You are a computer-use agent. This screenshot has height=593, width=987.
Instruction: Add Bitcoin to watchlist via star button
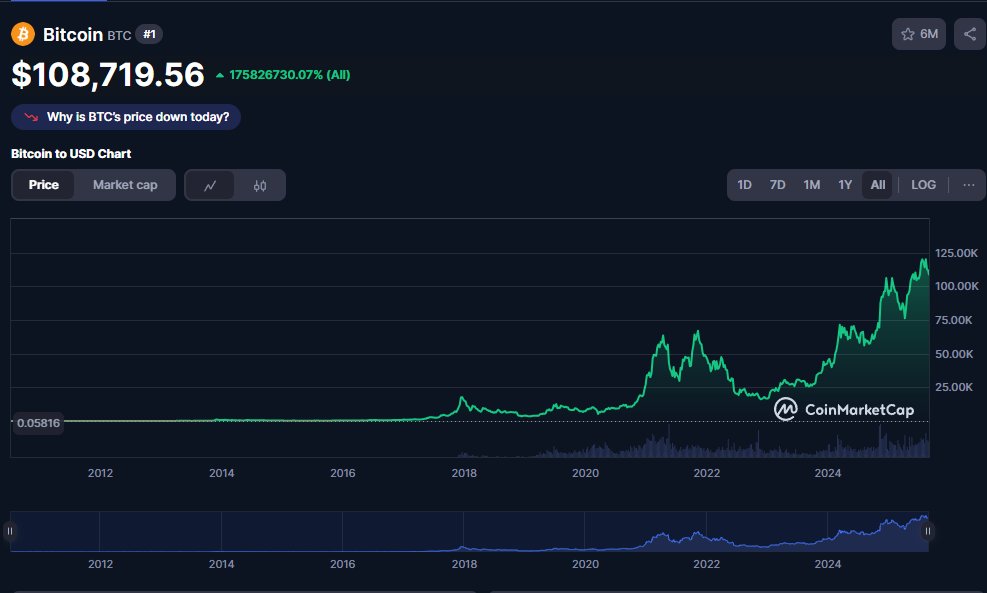pos(918,34)
